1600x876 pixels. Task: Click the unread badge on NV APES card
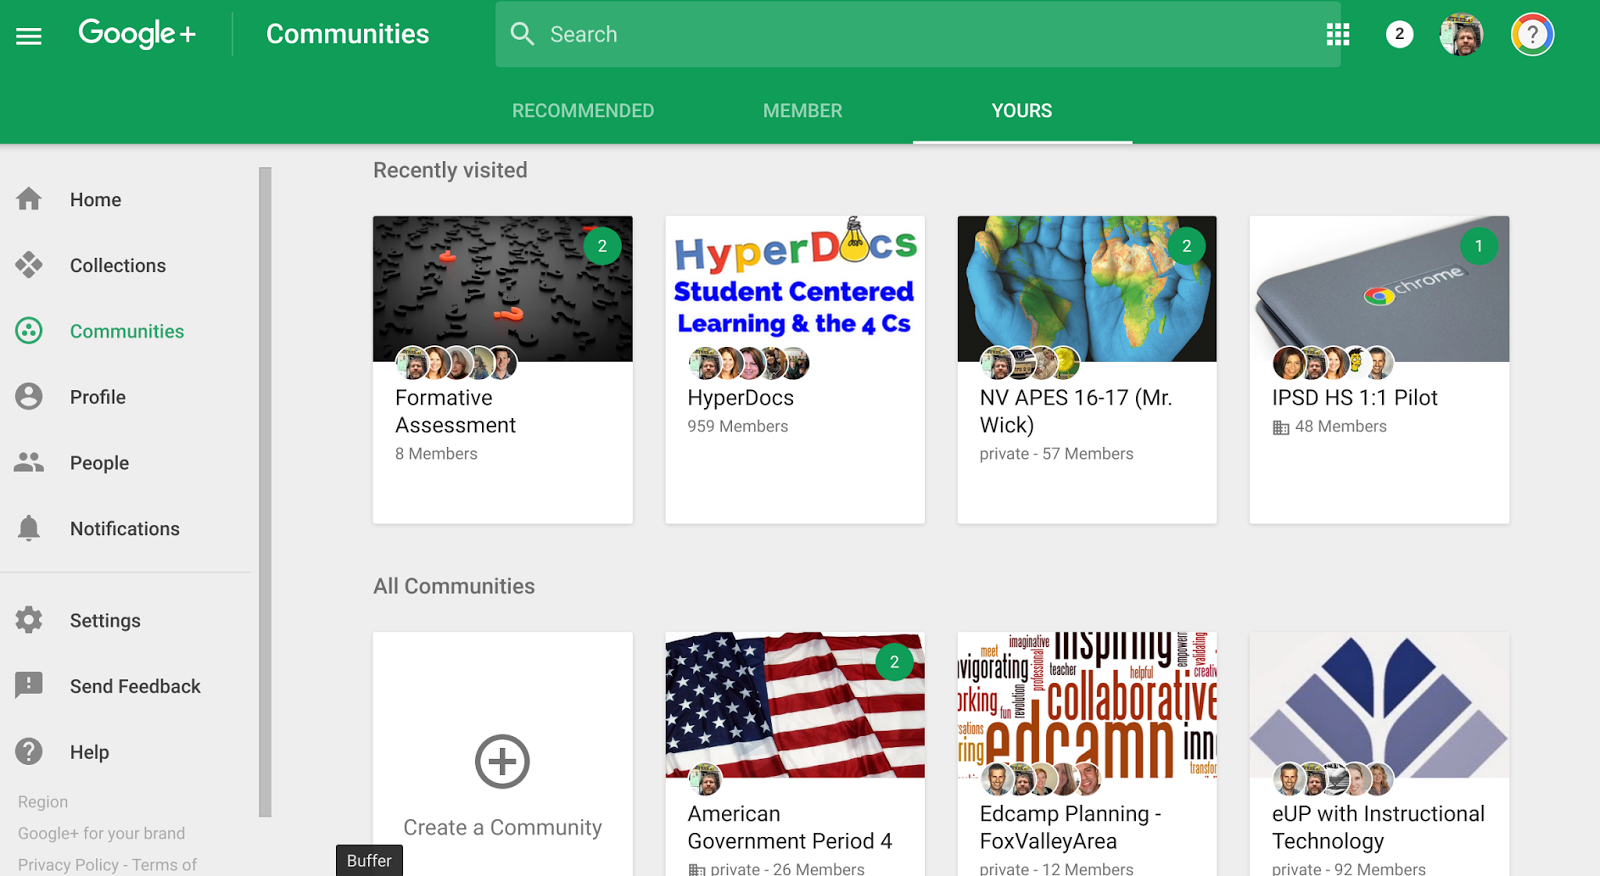1187,246
